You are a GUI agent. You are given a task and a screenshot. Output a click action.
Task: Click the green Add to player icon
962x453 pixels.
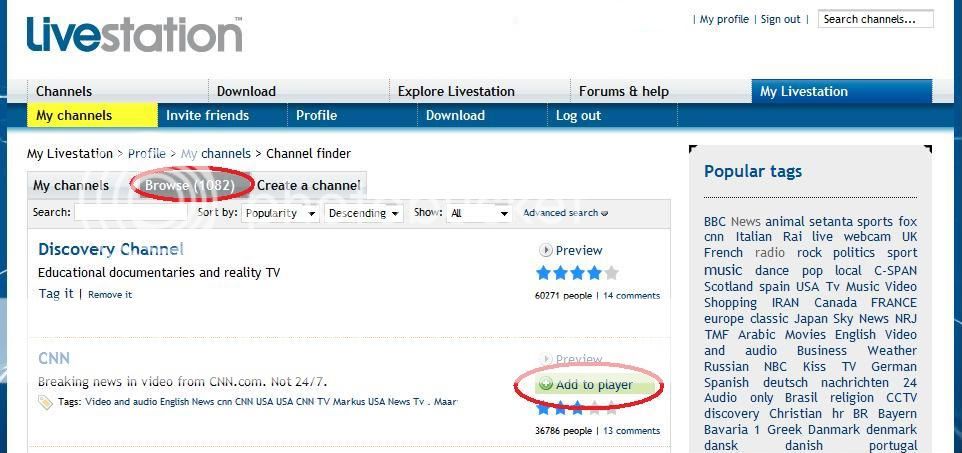click(545, 384)
